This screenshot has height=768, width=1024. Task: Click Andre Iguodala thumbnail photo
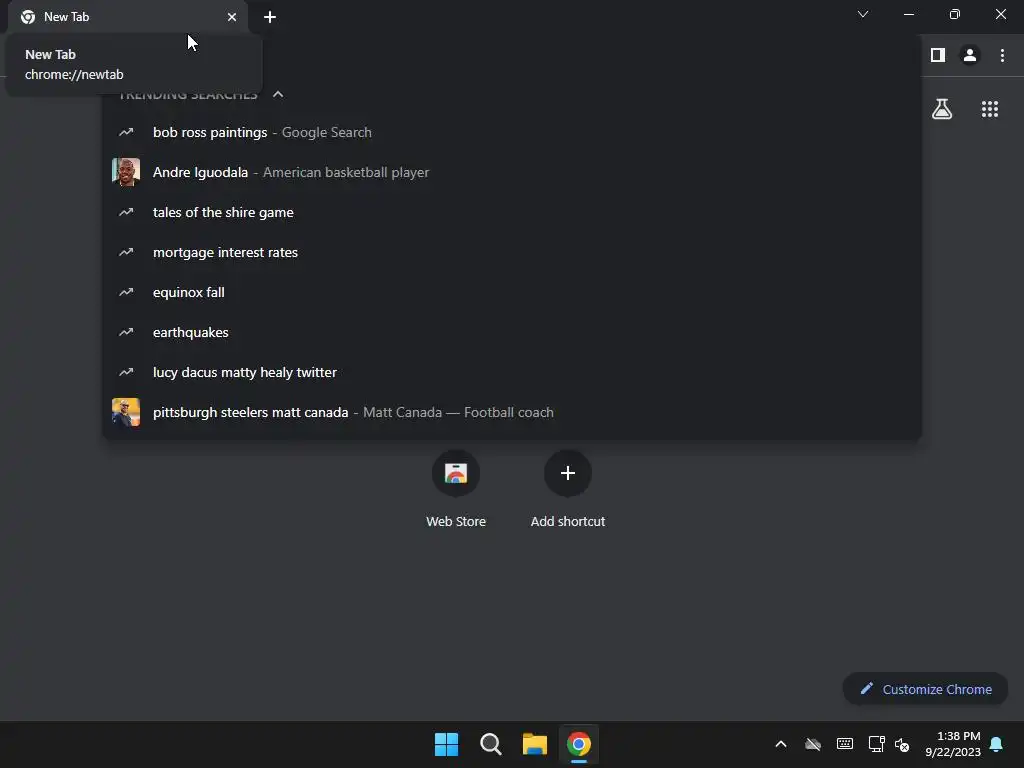[x=126, y=172]
